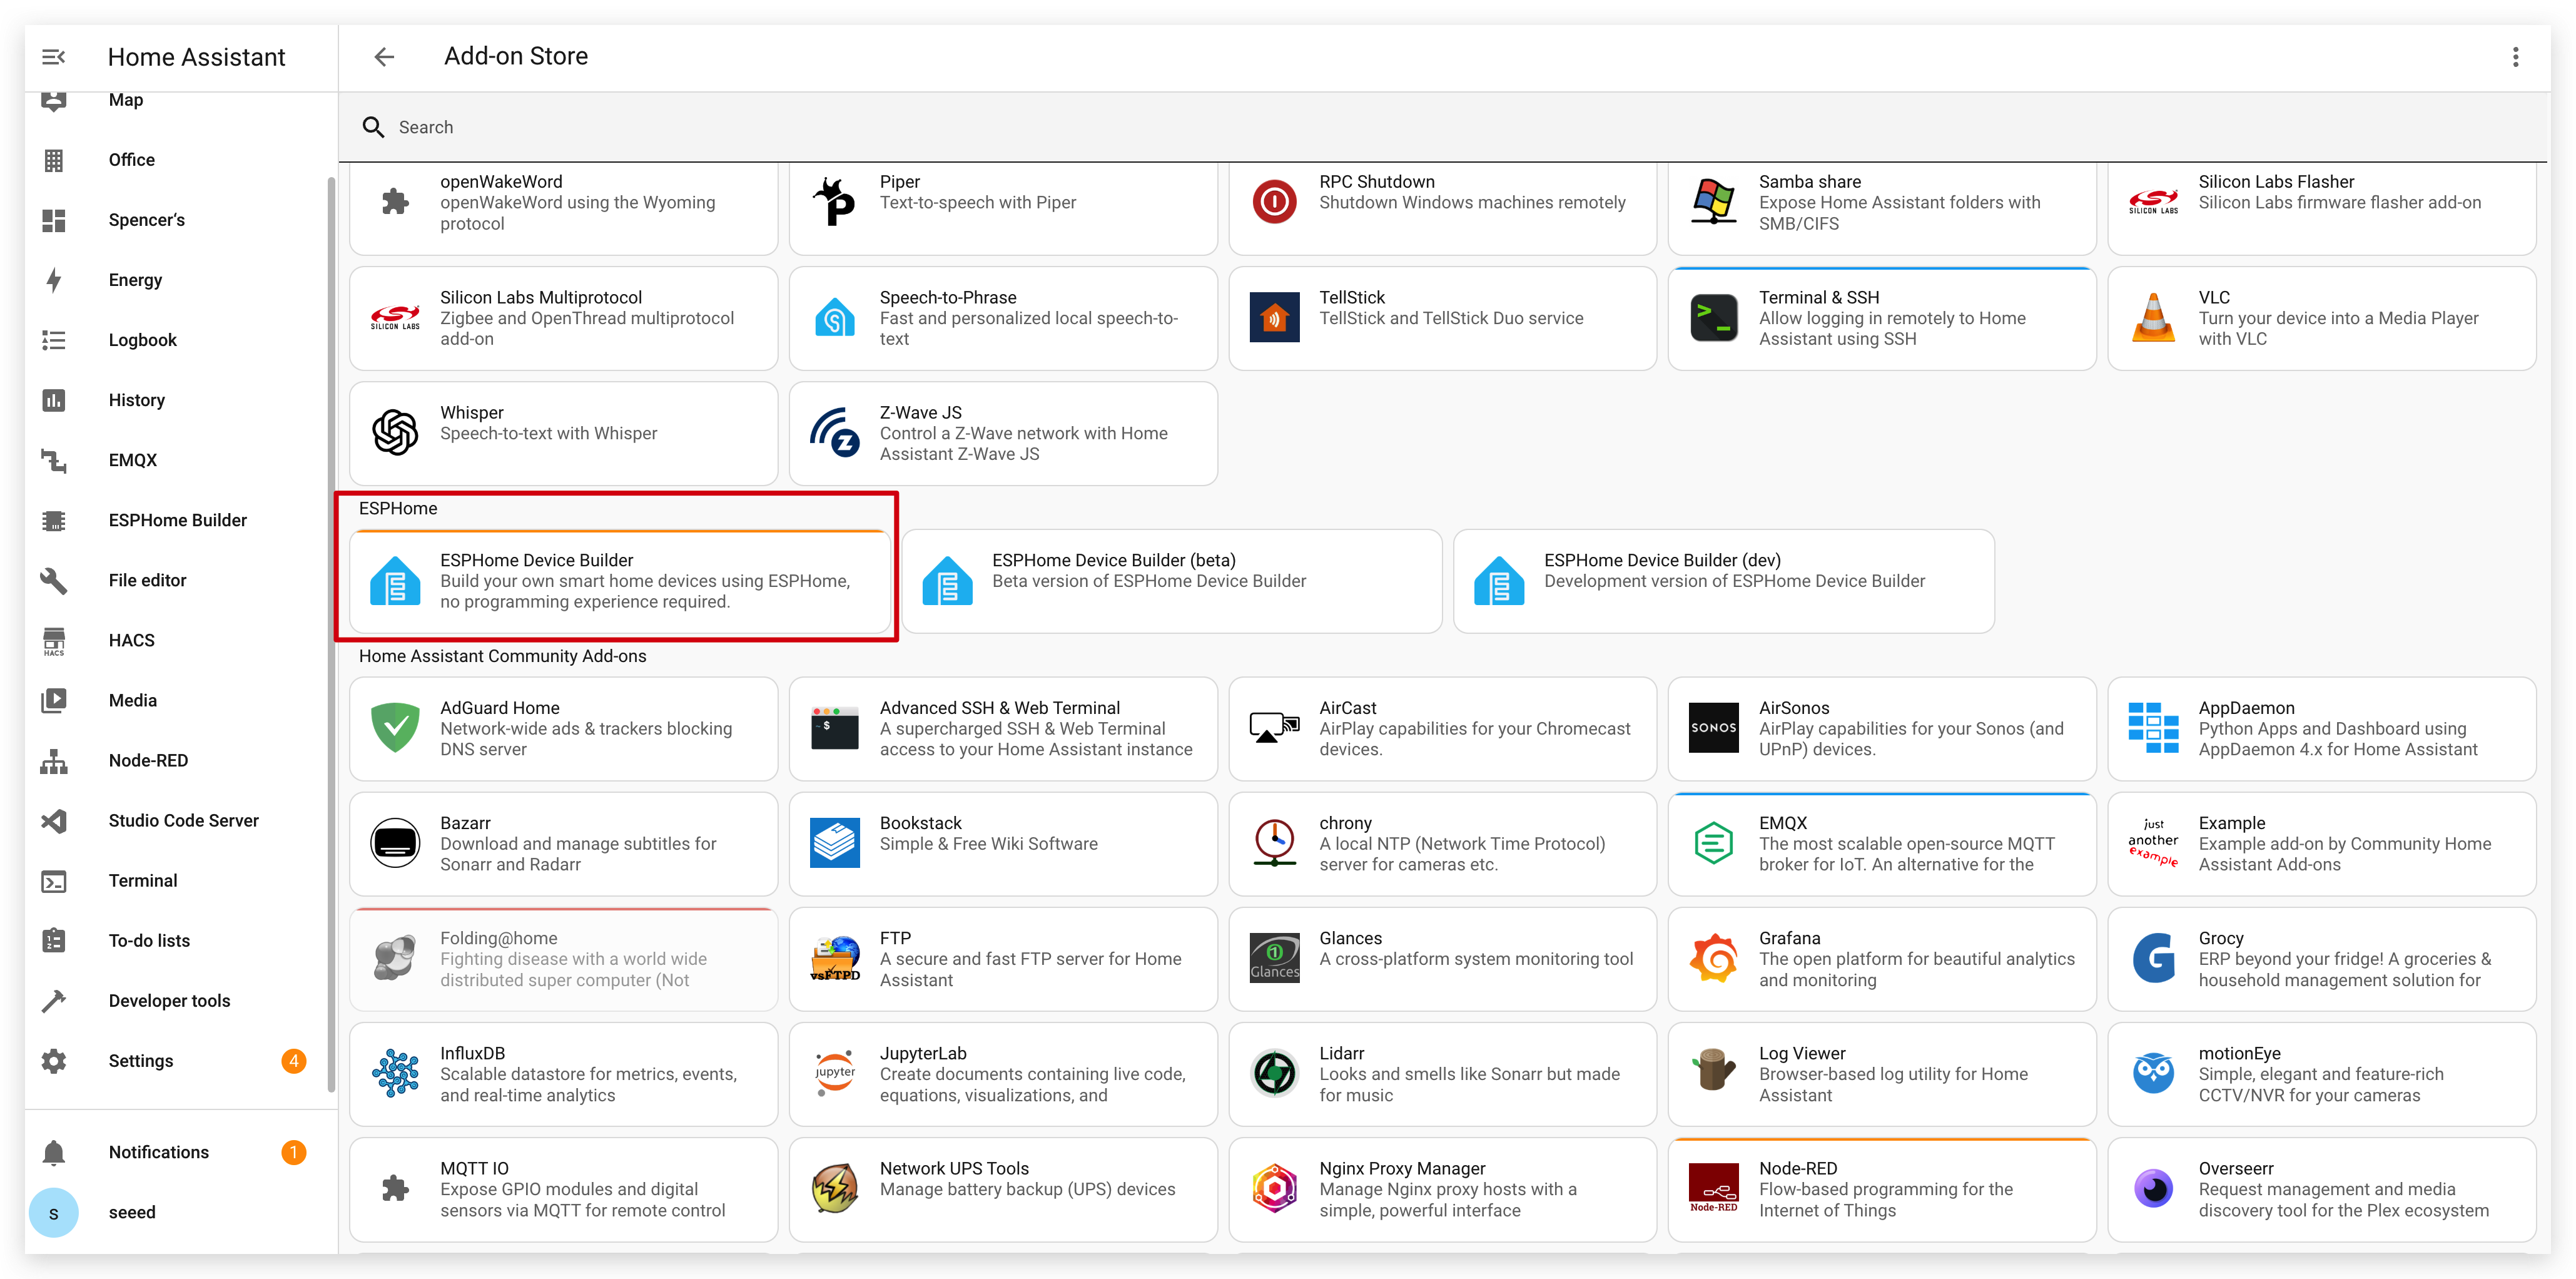Go back using the arrow icon
The height and width of the screenshot is (1279, 2576).
384,57
